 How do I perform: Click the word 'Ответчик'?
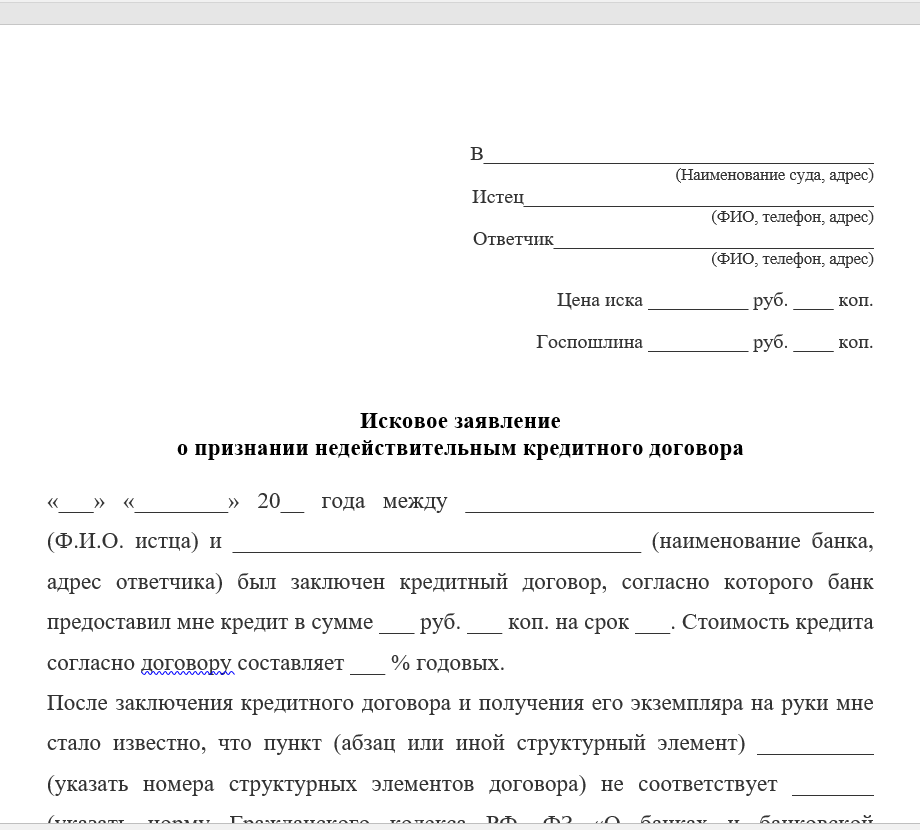click(513, 239)
